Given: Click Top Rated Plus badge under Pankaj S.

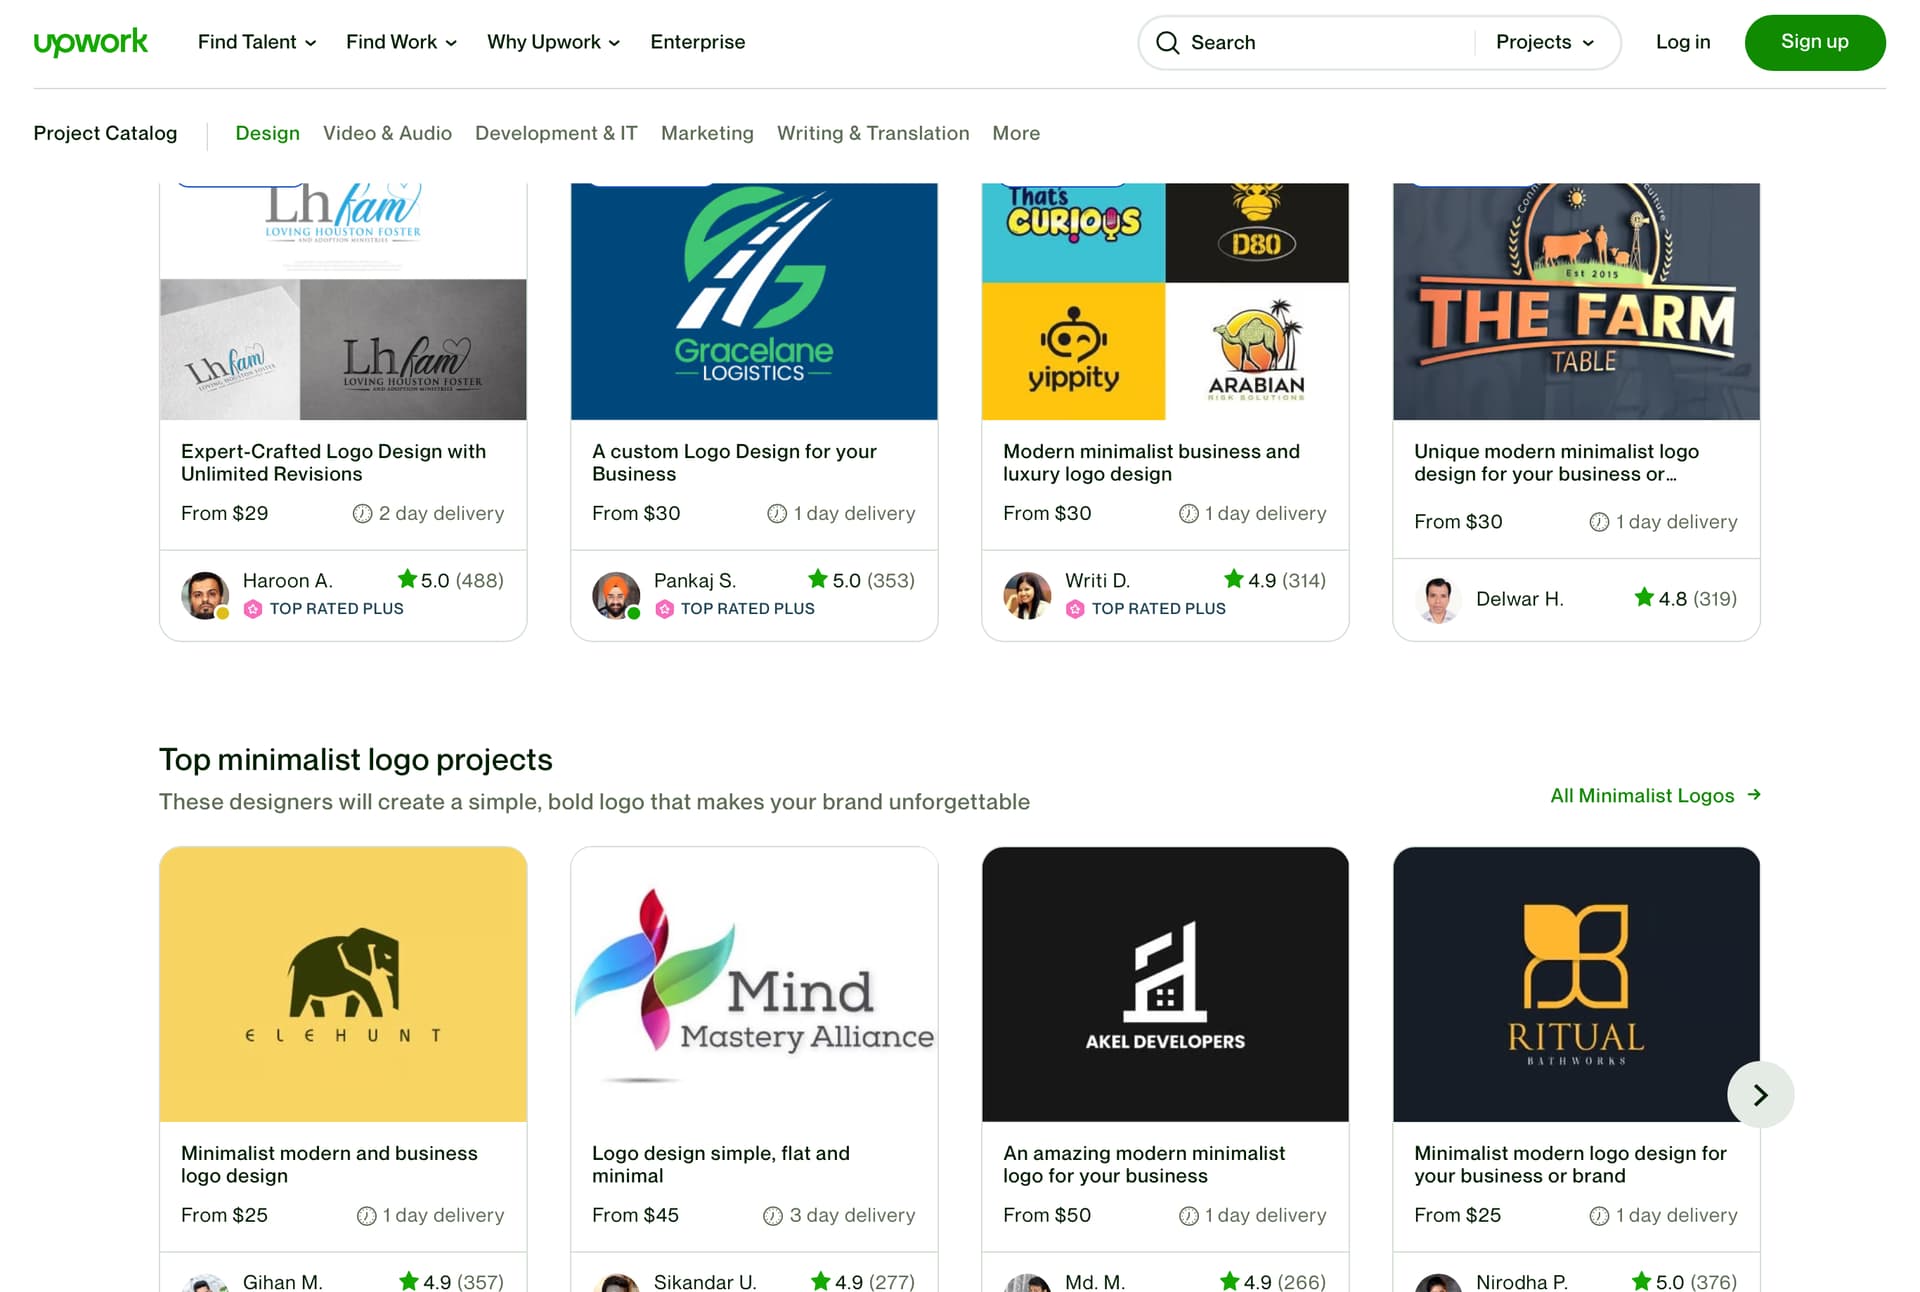Looking at the screenshot, I should pyautogui.click(x=735, y=608).
